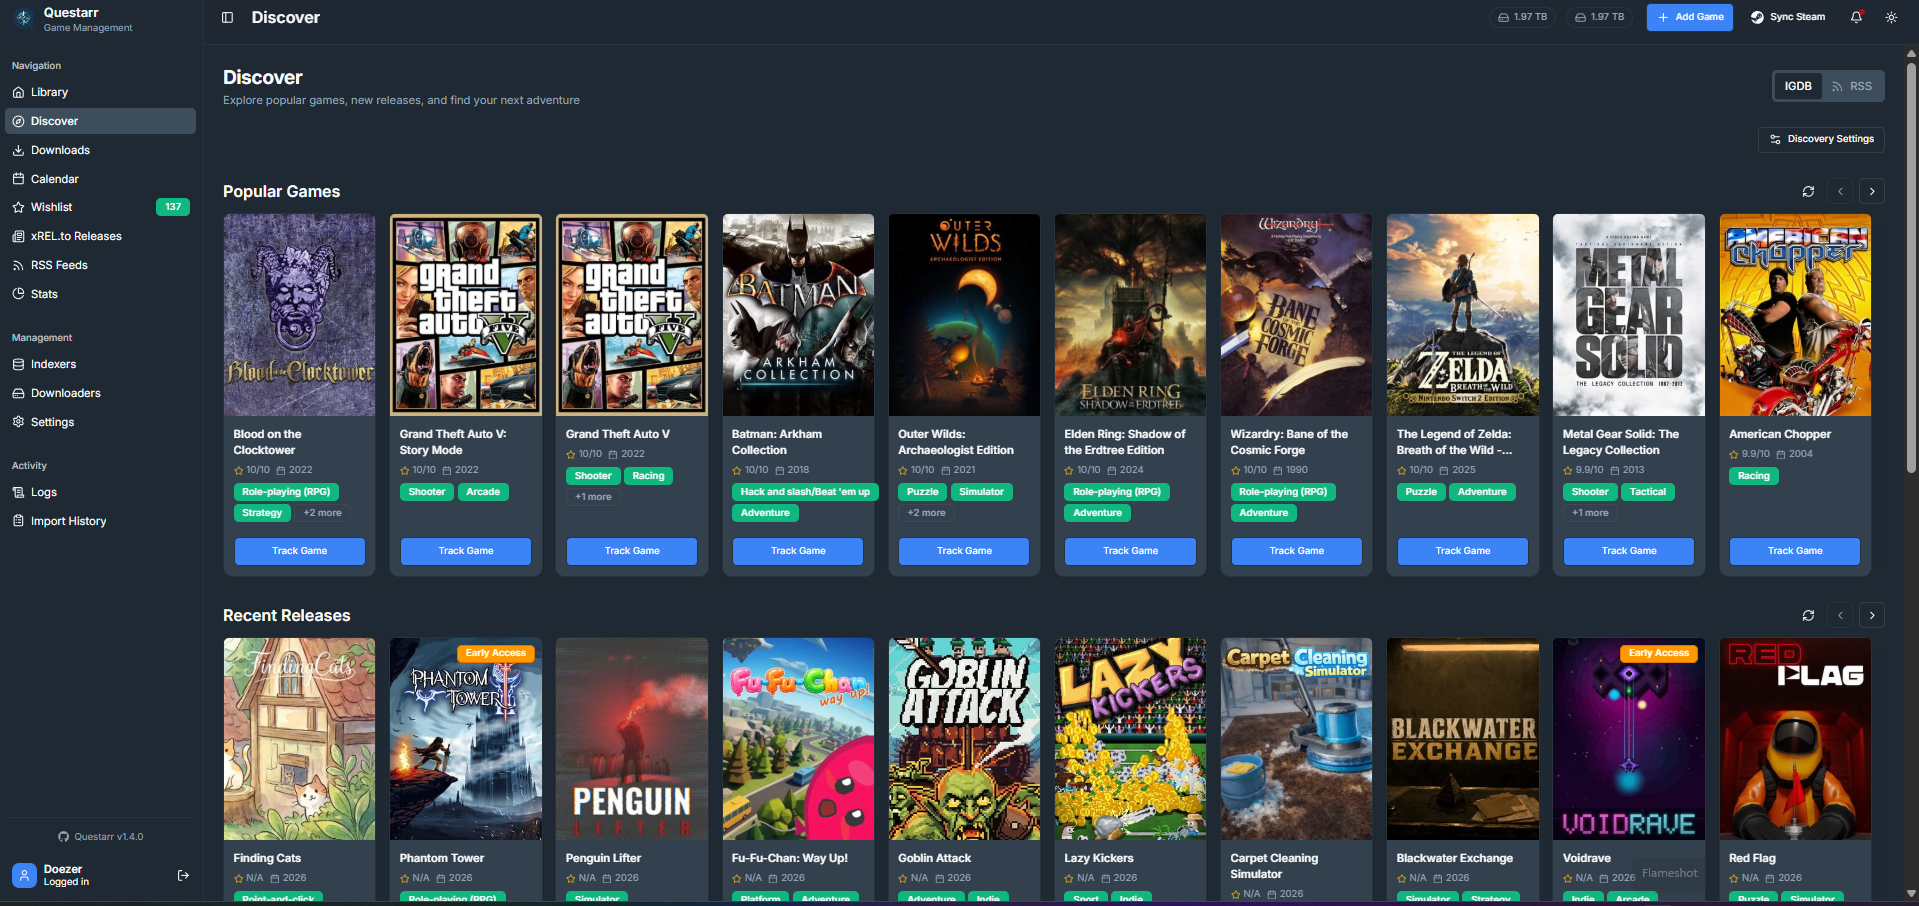1919x906 pixels.
Task: Click the Add Game button
Action: [x=1690, y=17]
